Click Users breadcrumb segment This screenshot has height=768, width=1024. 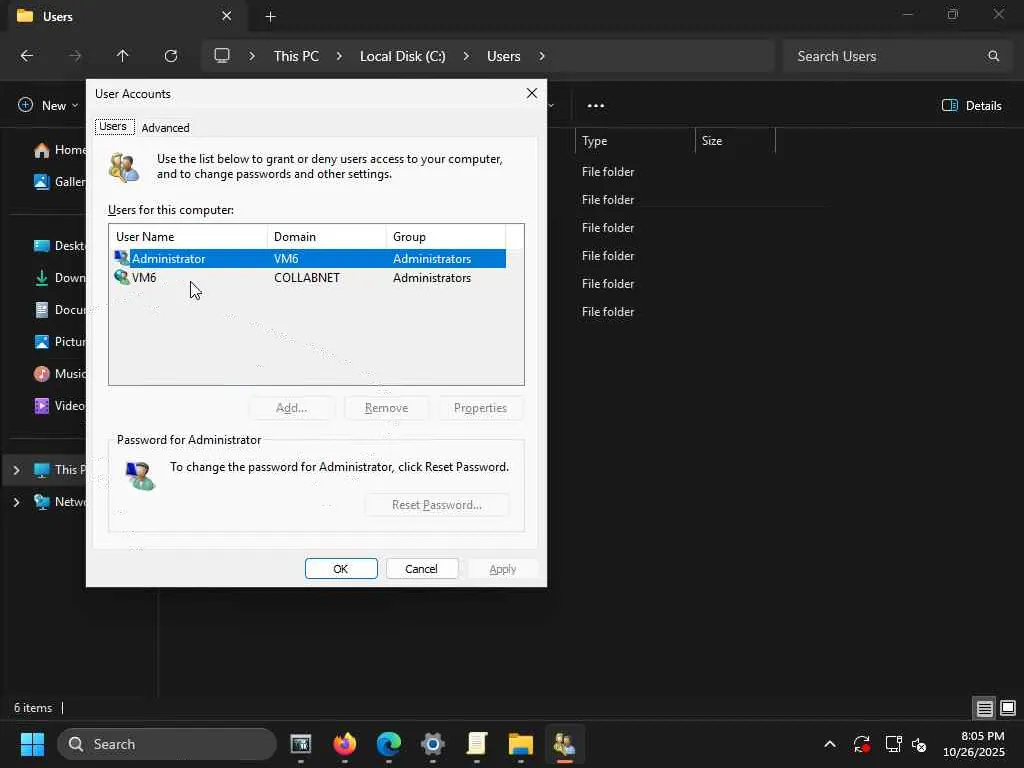(504, 56)
